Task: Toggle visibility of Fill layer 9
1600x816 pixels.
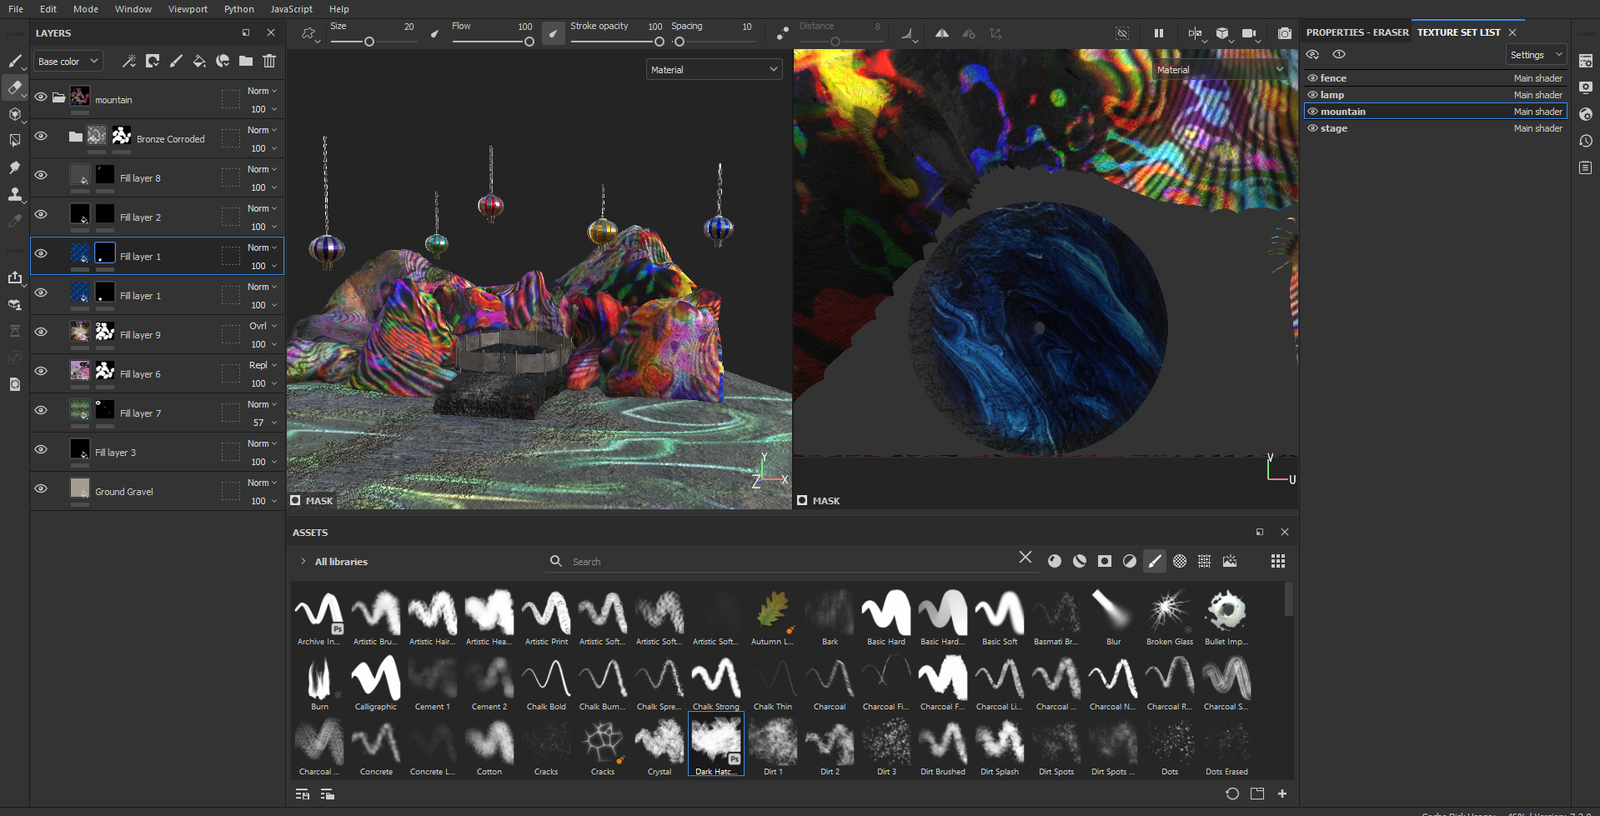Action: [41, 332]
